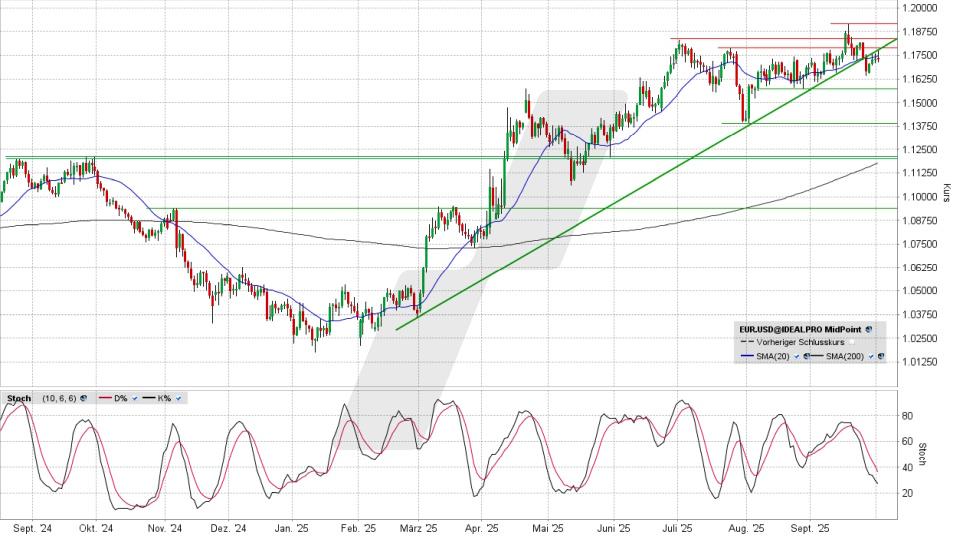Hide the D% stochastic line checkbox

133,398
